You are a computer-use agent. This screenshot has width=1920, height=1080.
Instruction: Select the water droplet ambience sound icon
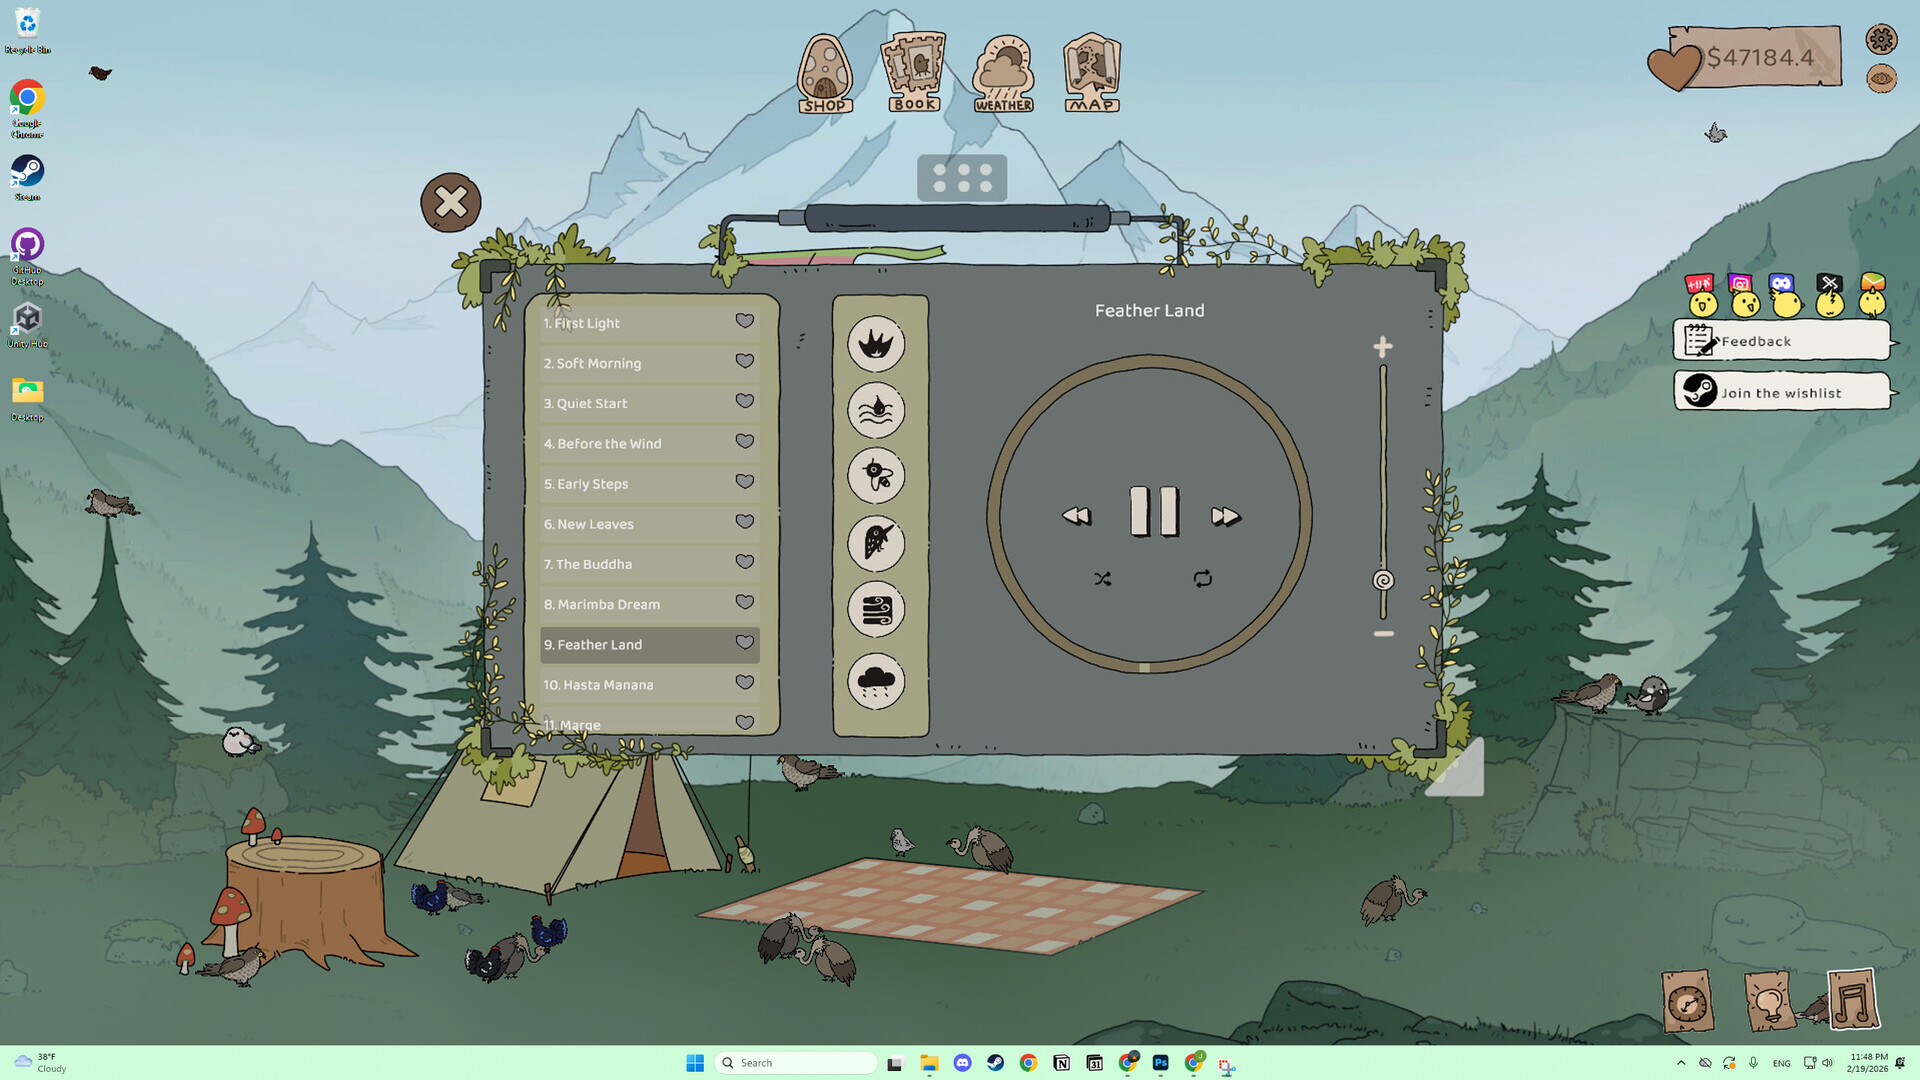[x=877, y=411]
